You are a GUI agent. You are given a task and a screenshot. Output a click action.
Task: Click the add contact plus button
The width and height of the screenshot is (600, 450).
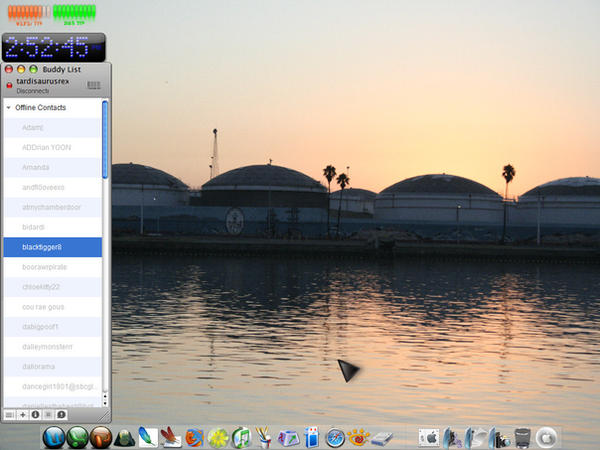click(23, 414)
